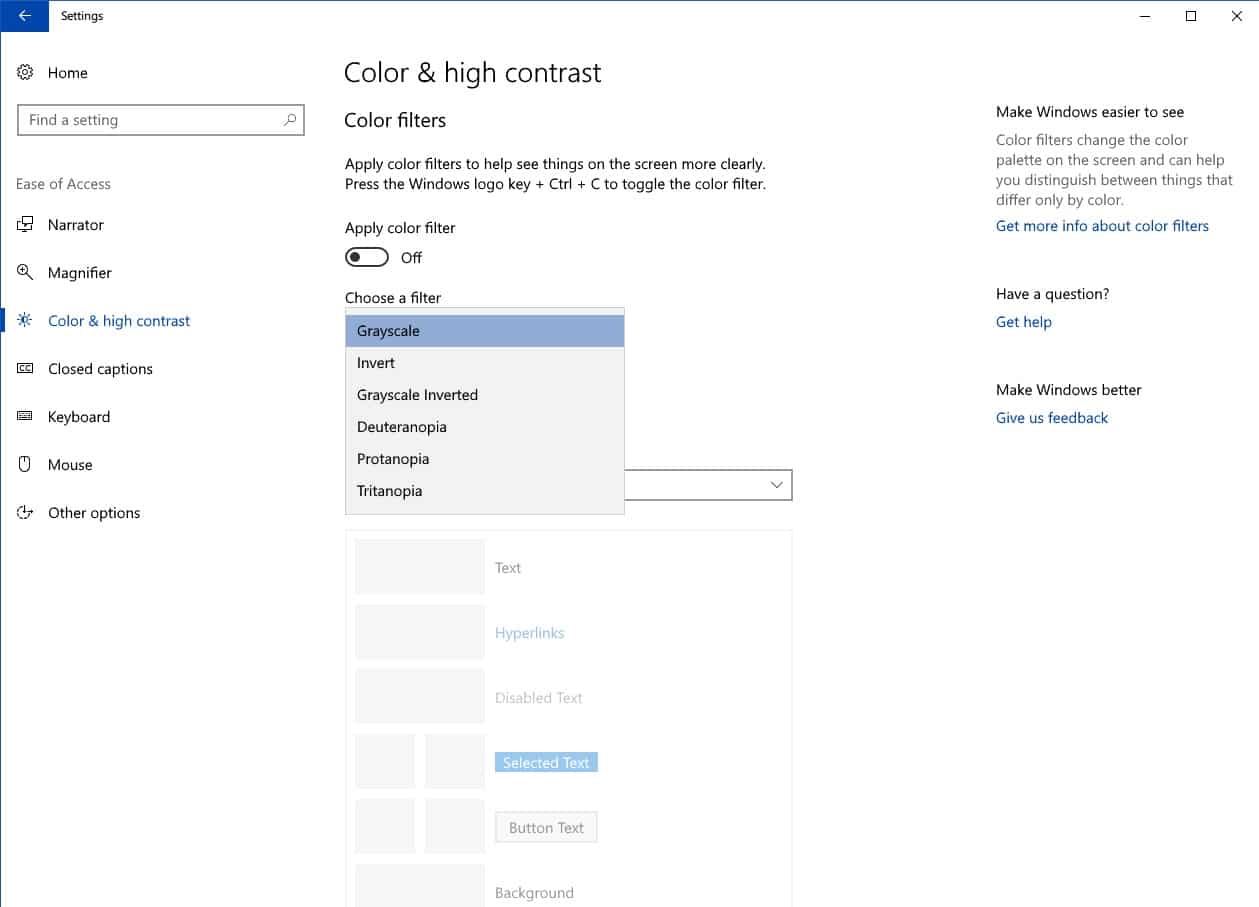
Task: Open Closed captions settings
Action: pos(100,369)
